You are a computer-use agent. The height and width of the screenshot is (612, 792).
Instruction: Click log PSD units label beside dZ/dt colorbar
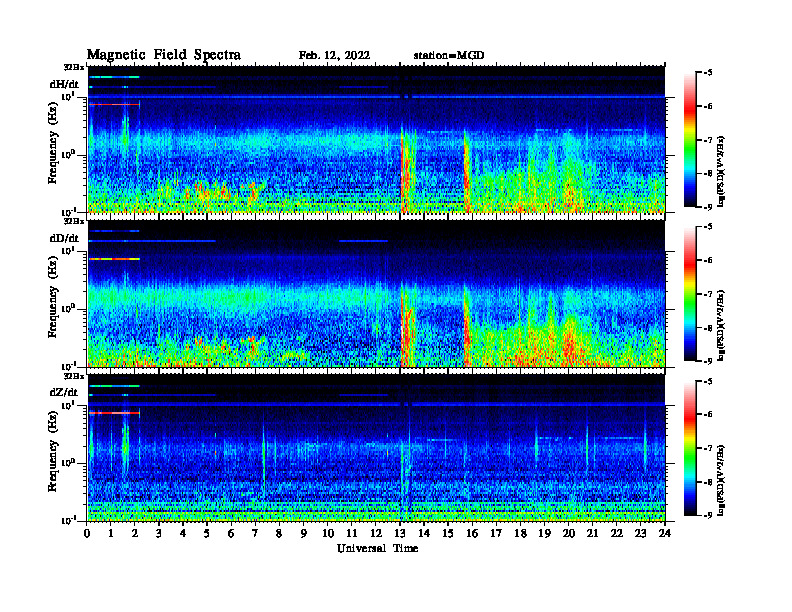pyautogui.click(x=722, y=480)
